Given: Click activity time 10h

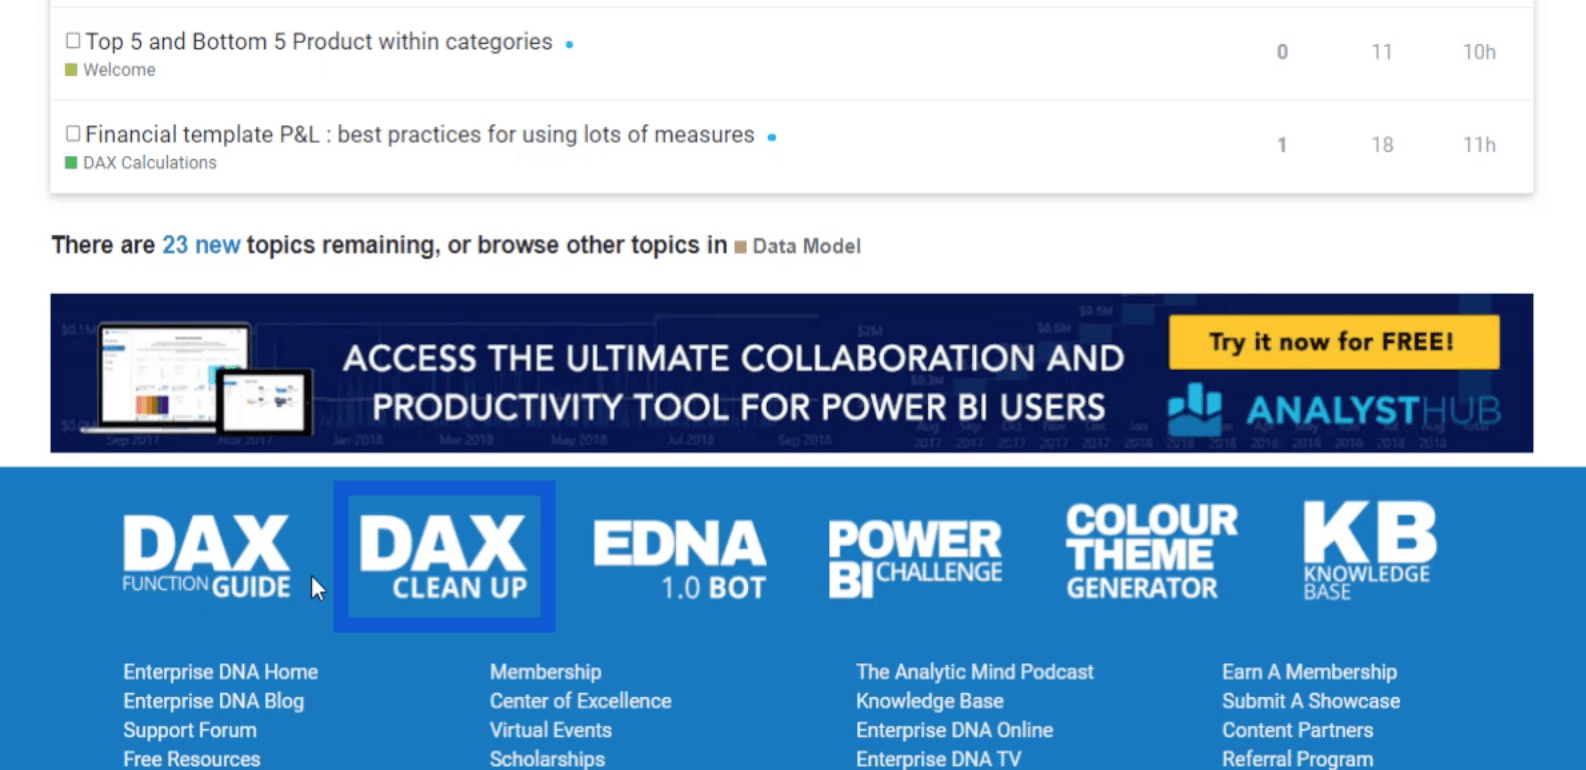Looking at the screenshot, I should click(x=1480, y=52).
